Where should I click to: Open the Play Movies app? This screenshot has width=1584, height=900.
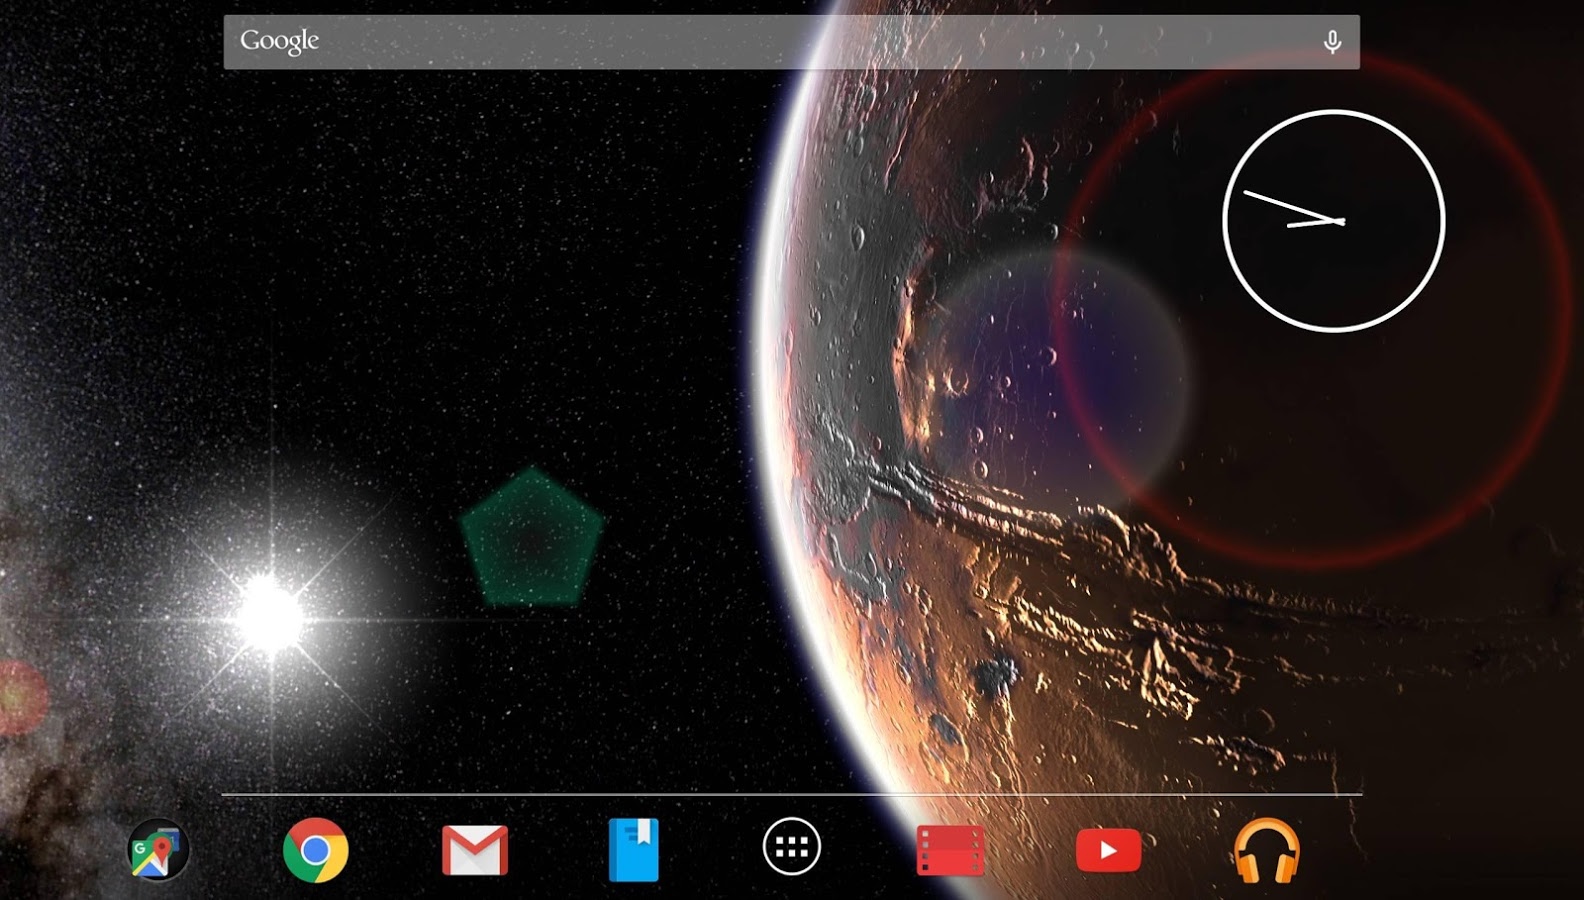coord(950,850)
